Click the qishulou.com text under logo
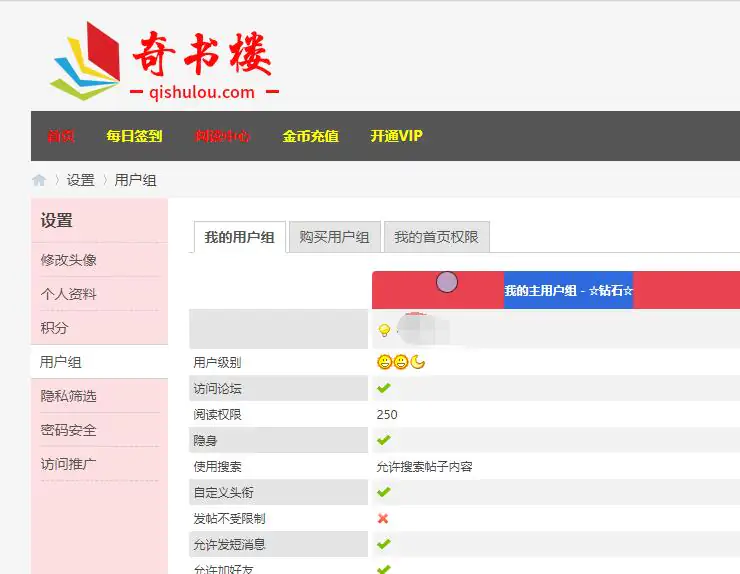 [x=202, y=92]
